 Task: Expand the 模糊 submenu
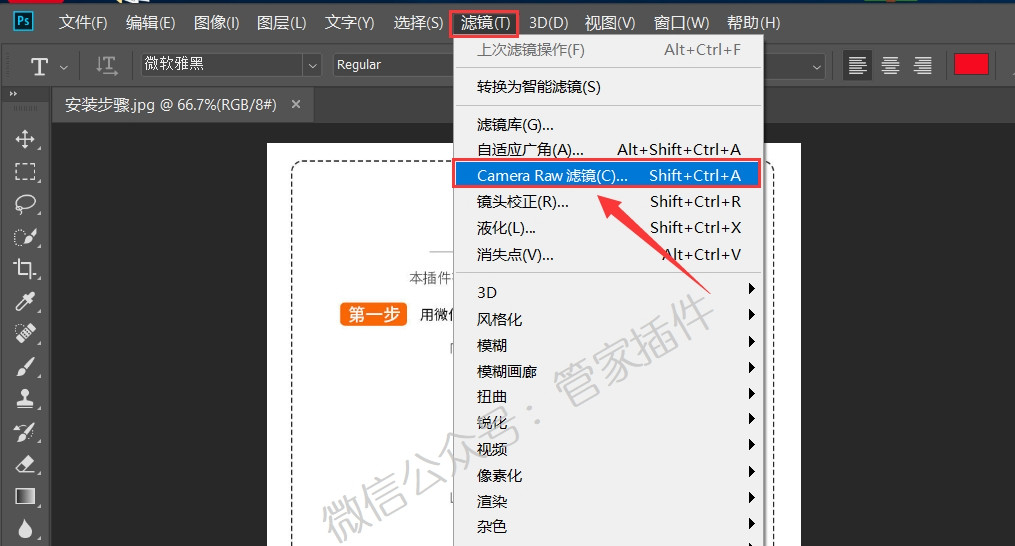pos(609,345)
